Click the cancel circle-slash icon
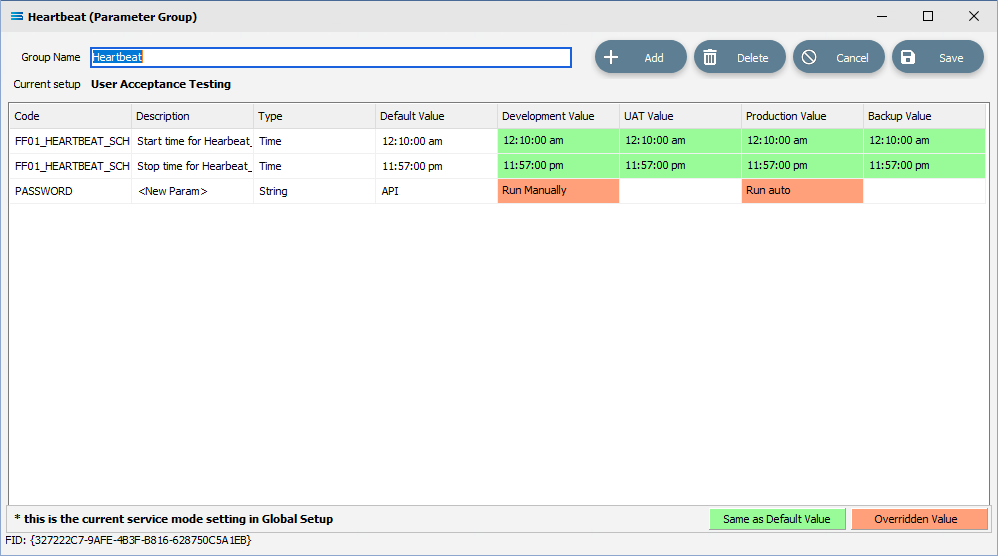The width and height of the screenshot is (998, 556). pyautogui.click(x=808, y=57)
